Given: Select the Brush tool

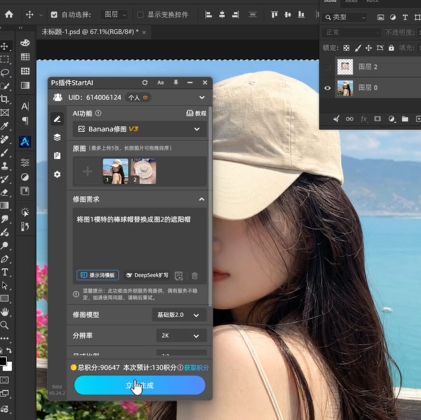Looking at the screenshot, I should tap(5, 153).
